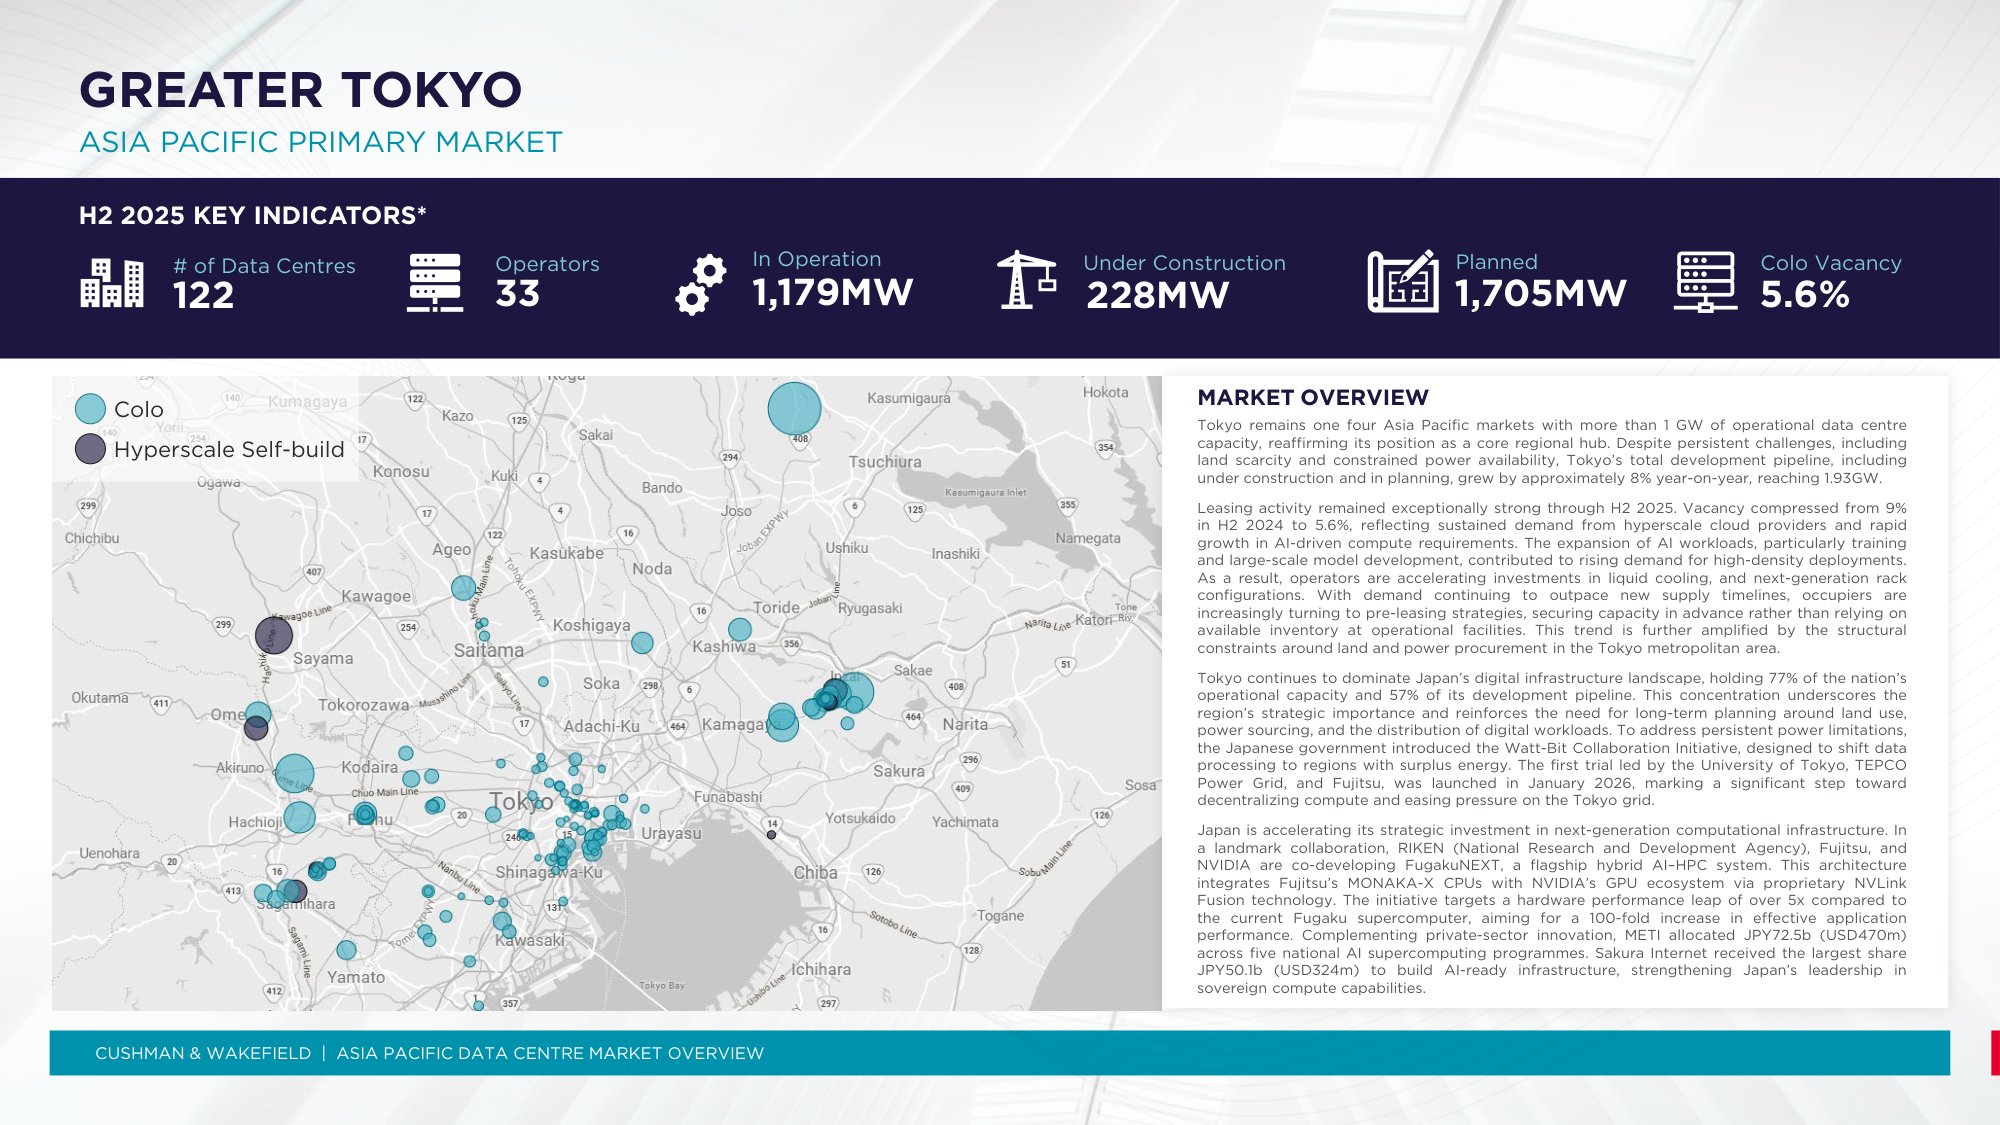Click the 1,705MW planned value

coord(1541,294)
